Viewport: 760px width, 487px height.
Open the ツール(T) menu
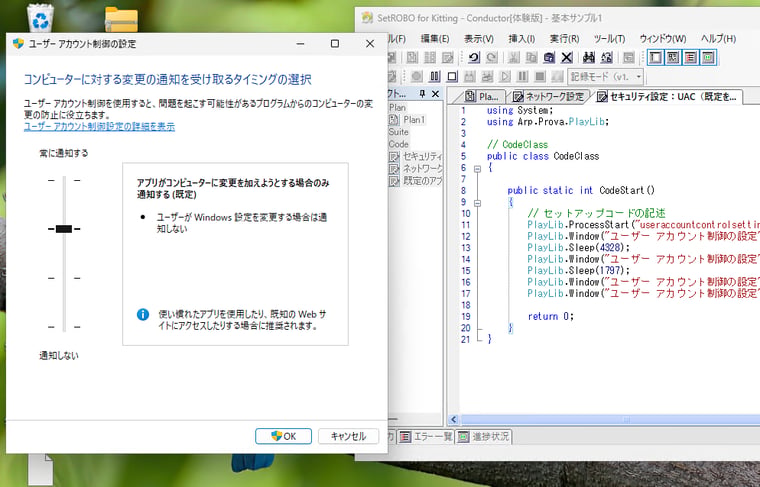click(609, 39)
